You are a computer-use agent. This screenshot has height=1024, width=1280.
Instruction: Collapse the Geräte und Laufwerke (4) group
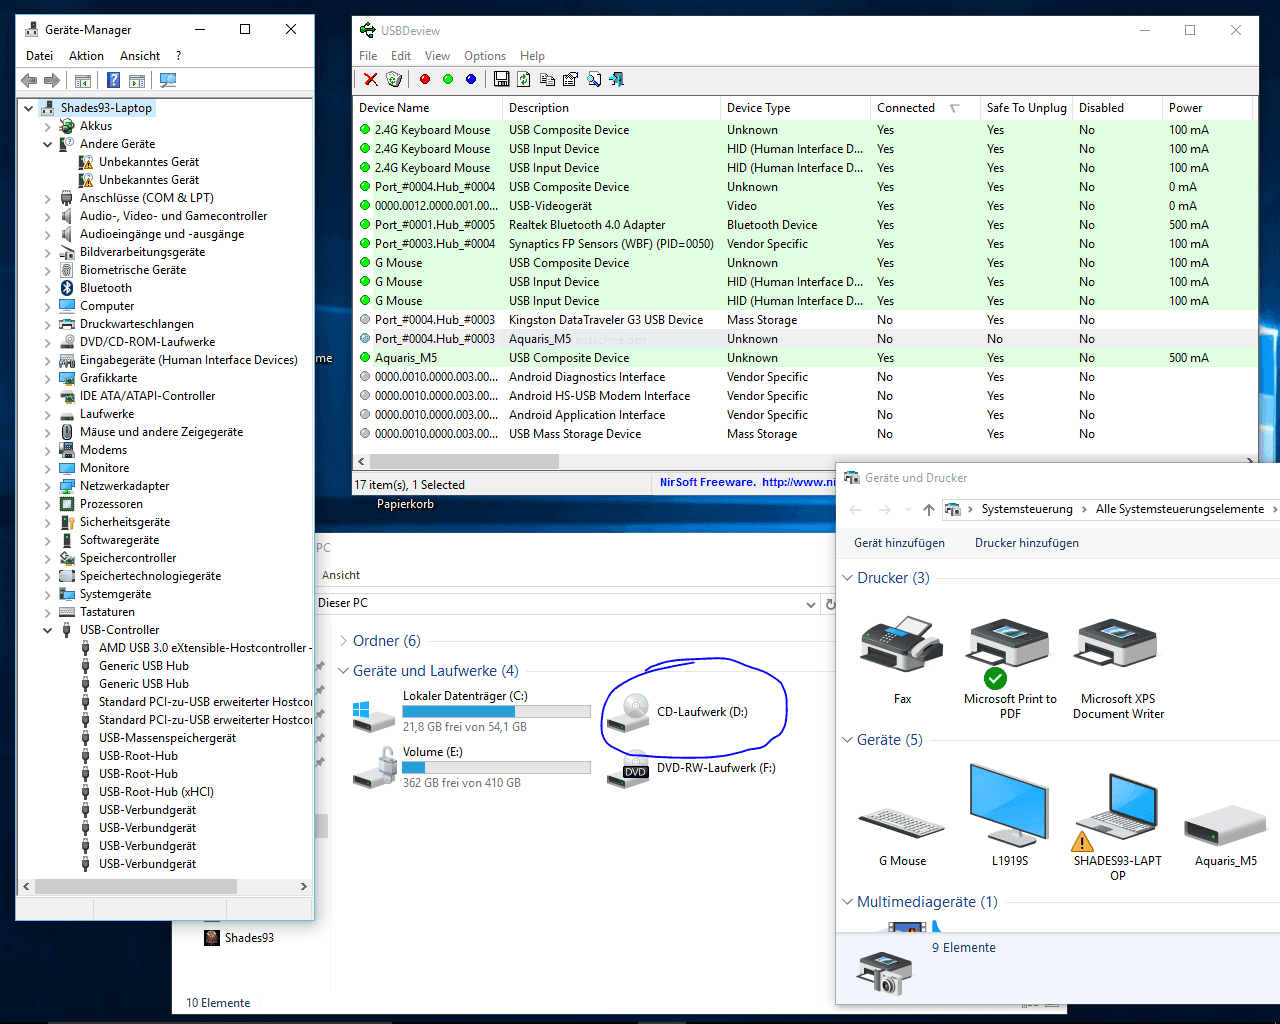click(343, 671)
